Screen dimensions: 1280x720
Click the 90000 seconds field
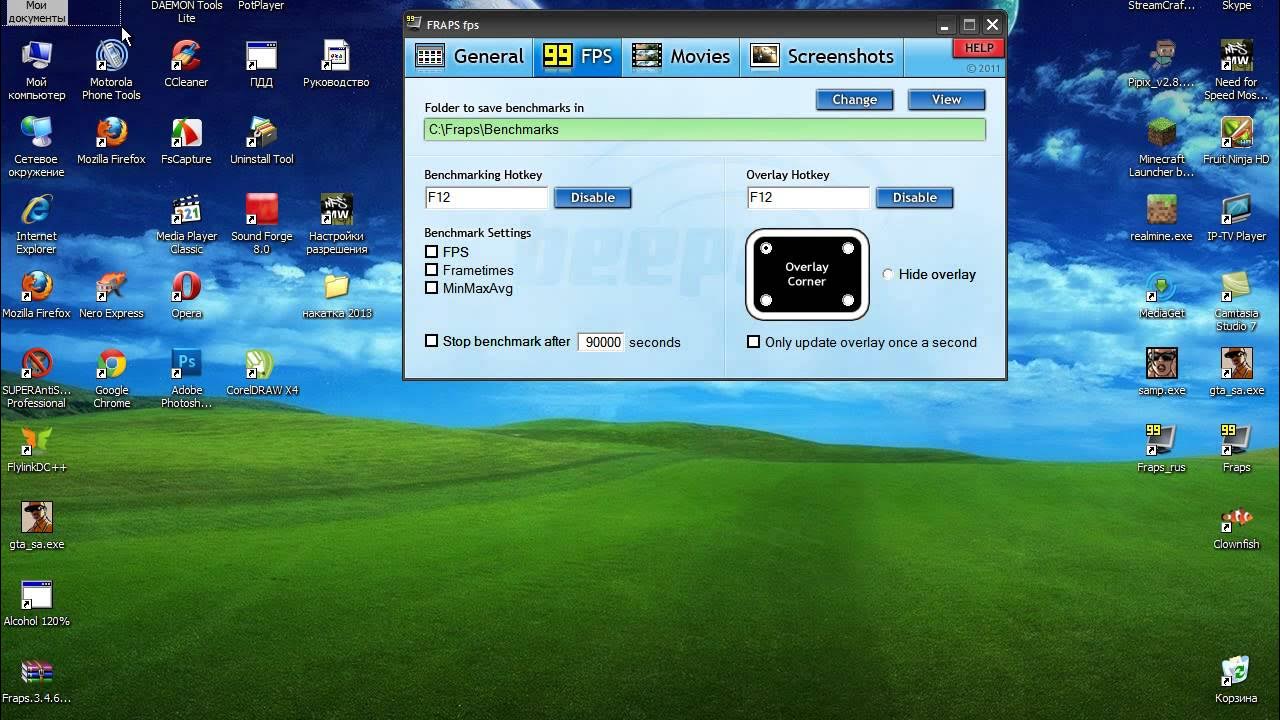click(601, 342)
